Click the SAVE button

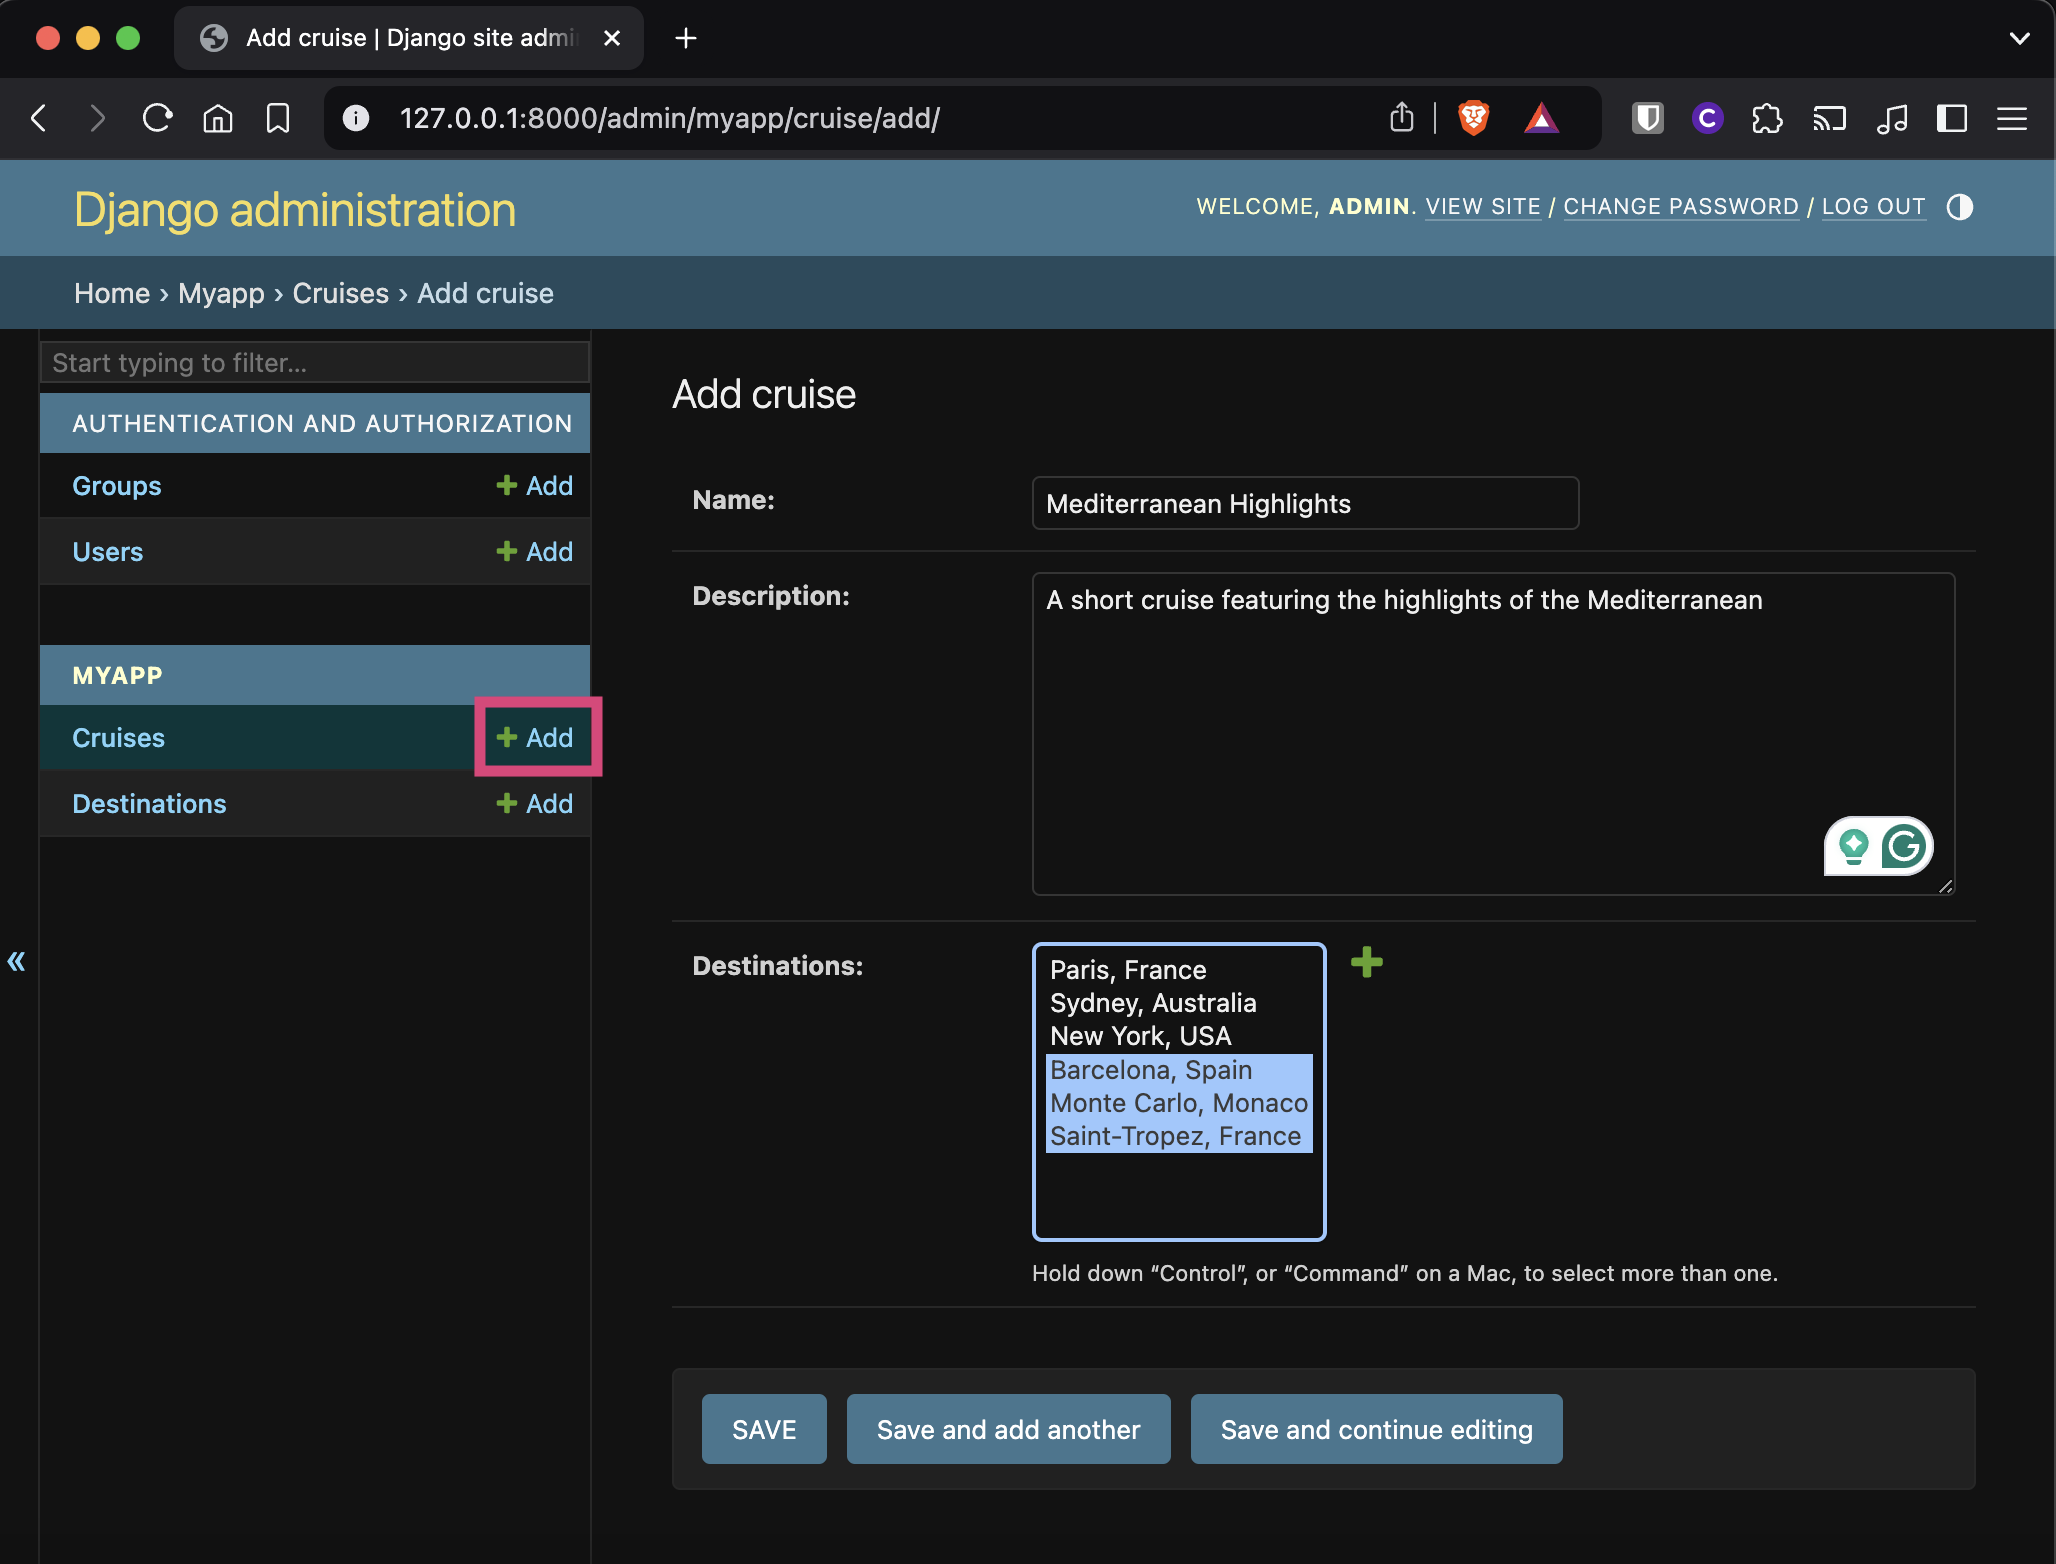(764, 1429)
